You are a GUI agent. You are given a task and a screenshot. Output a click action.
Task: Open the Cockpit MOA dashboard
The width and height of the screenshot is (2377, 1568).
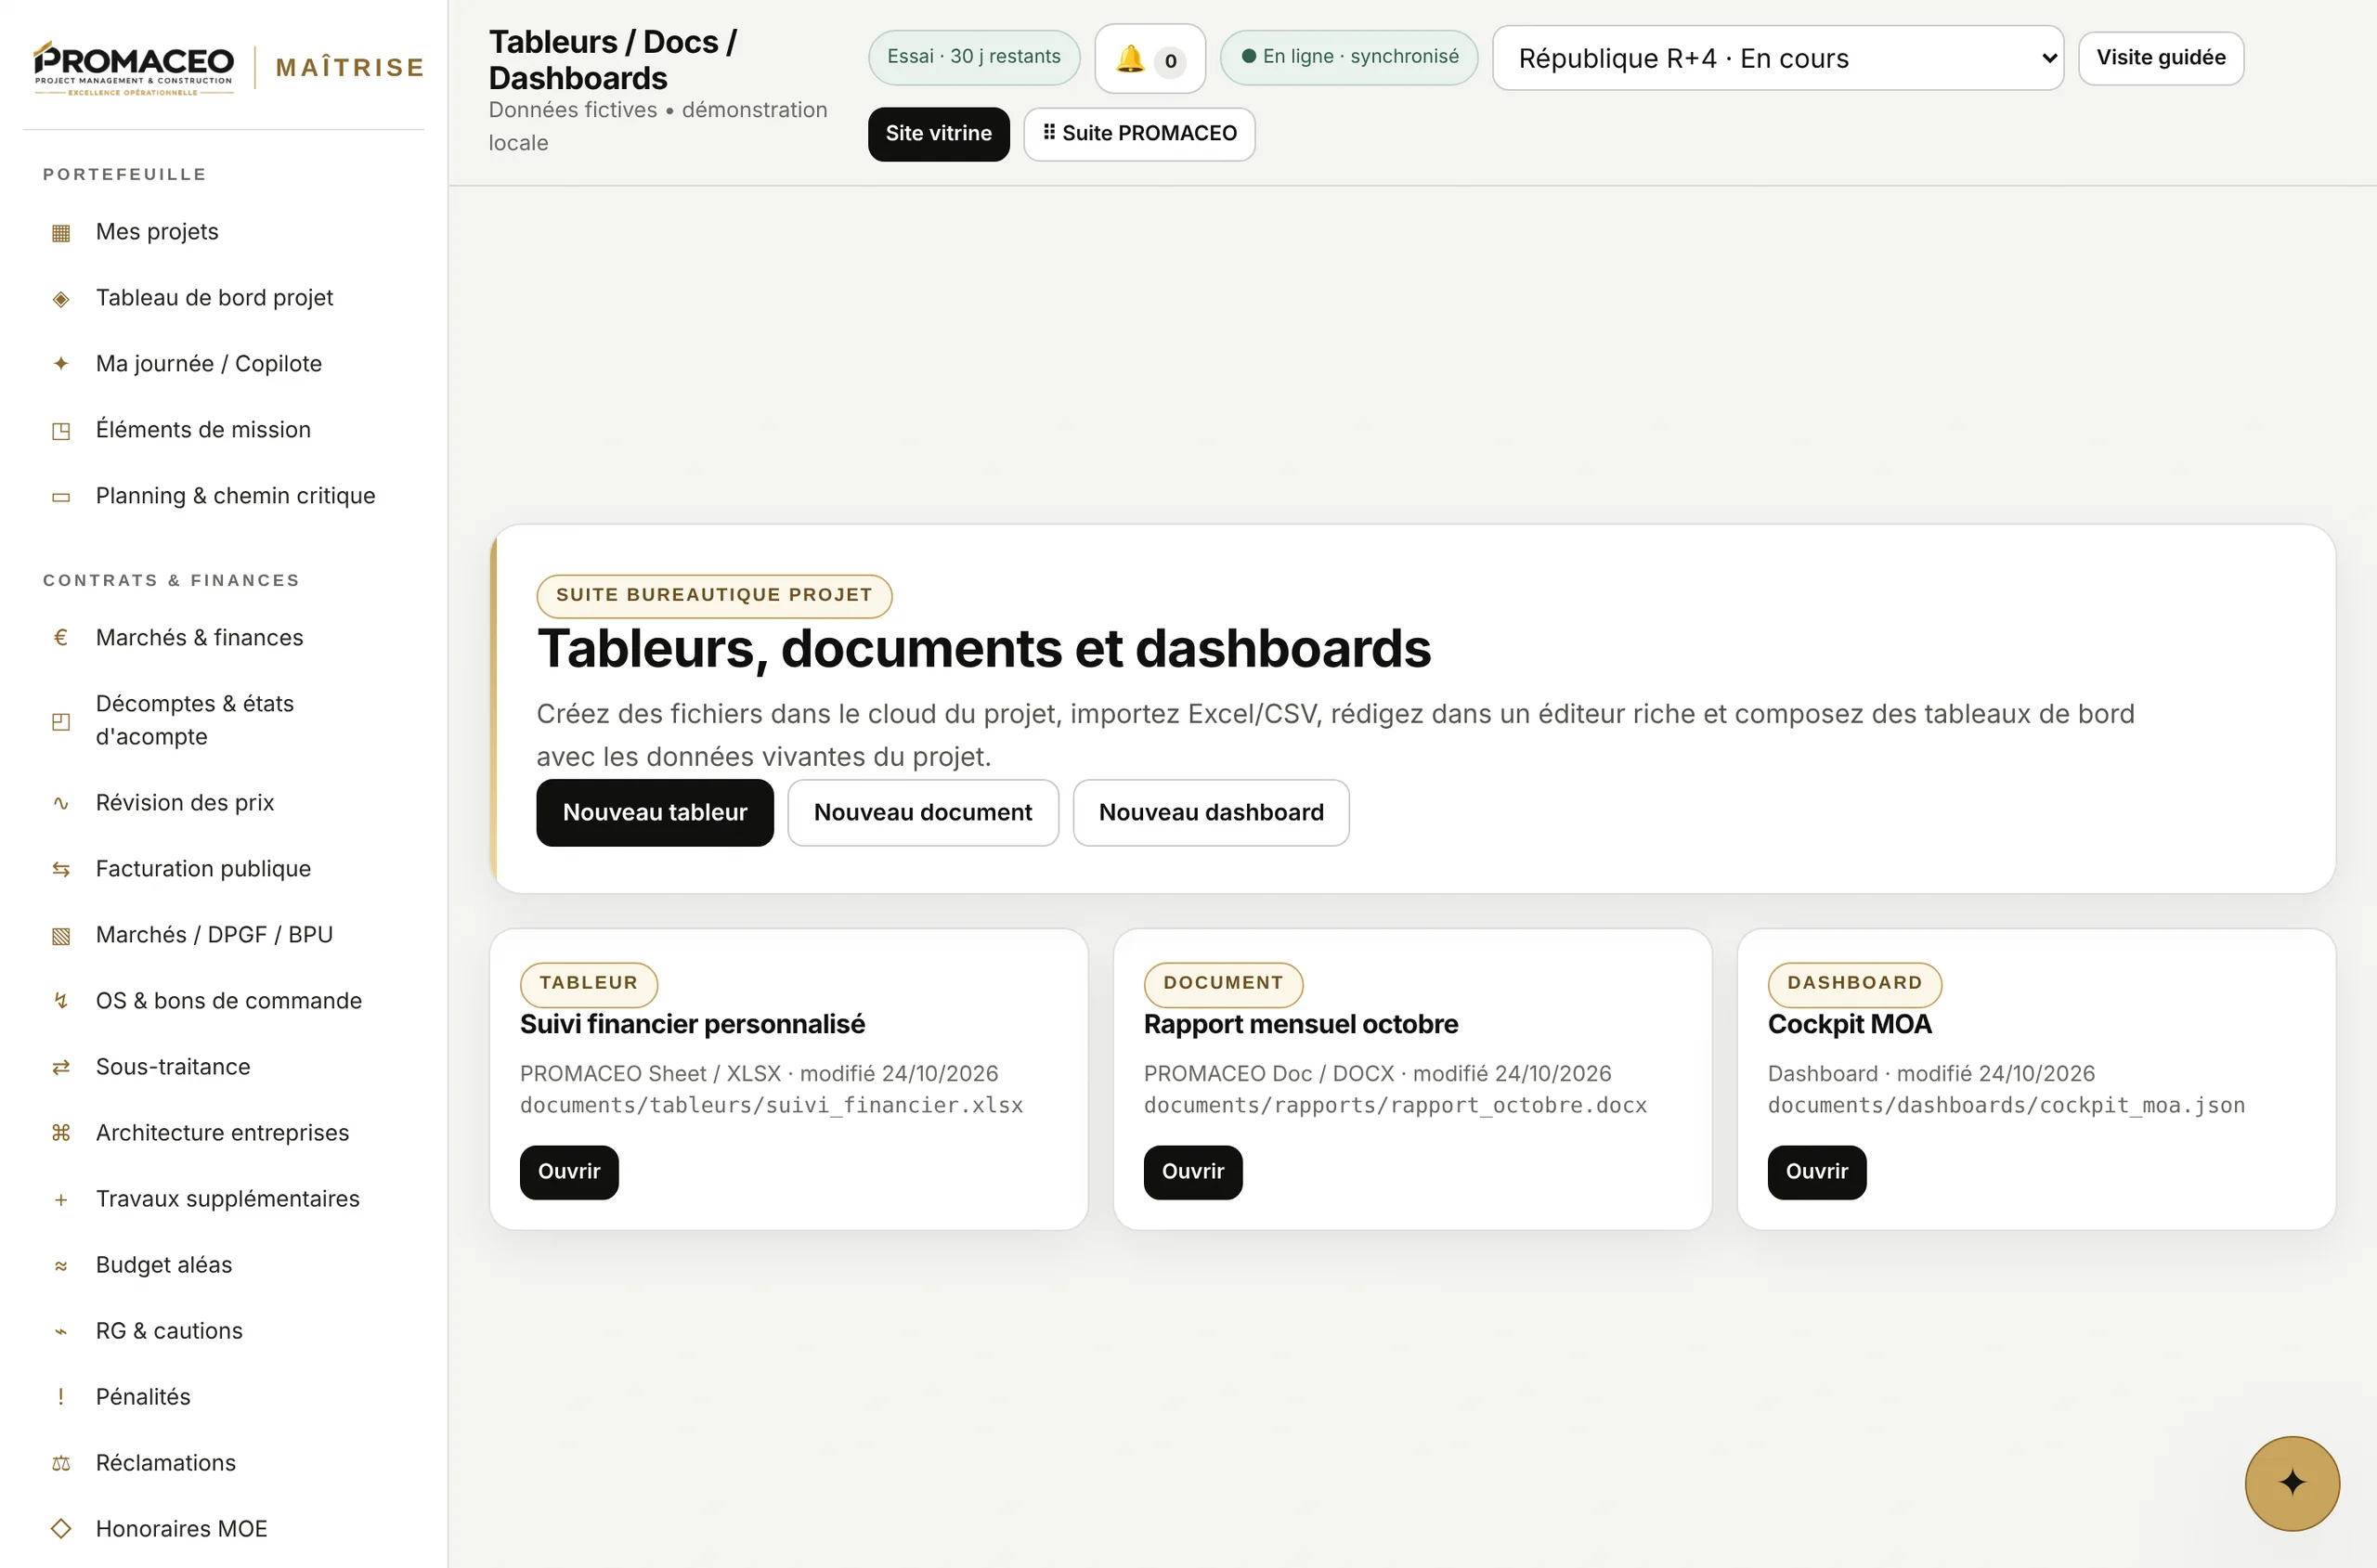[x=1817, y=1172]
